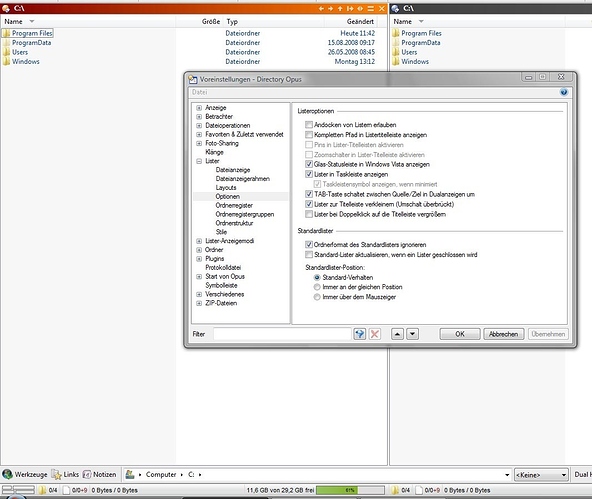Click the blue help icon in dialog
The width and height of the screenshot is (592, 499).
[x=564, y=92]
